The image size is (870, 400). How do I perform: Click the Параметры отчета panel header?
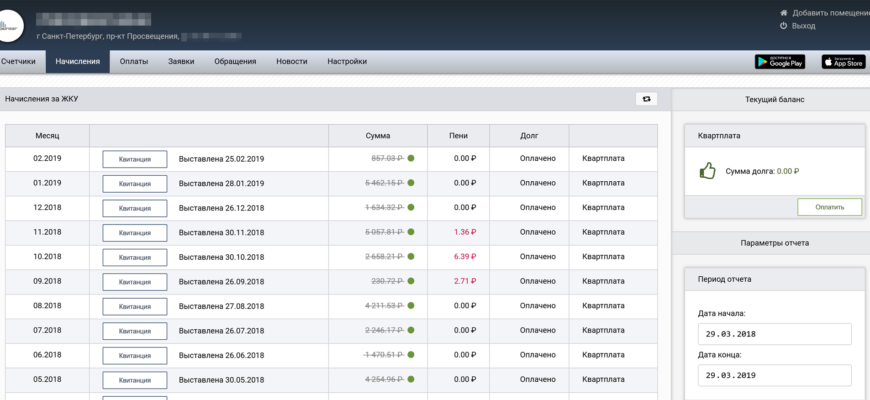[775, 243]
